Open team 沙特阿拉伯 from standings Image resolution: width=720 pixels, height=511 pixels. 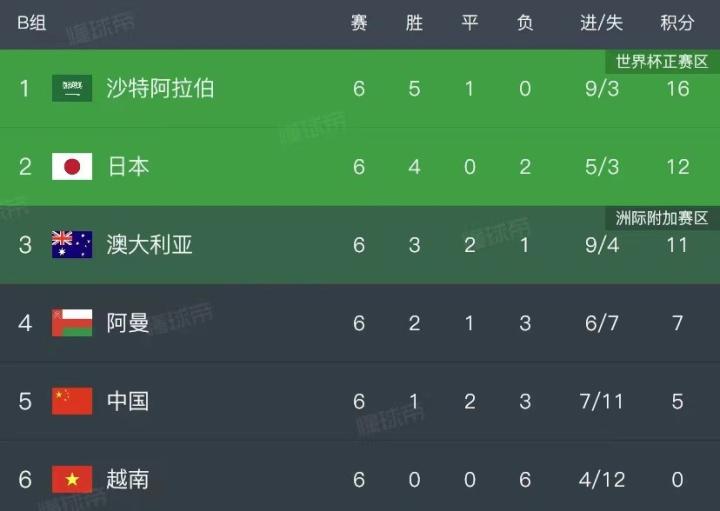tap(160, 88)
